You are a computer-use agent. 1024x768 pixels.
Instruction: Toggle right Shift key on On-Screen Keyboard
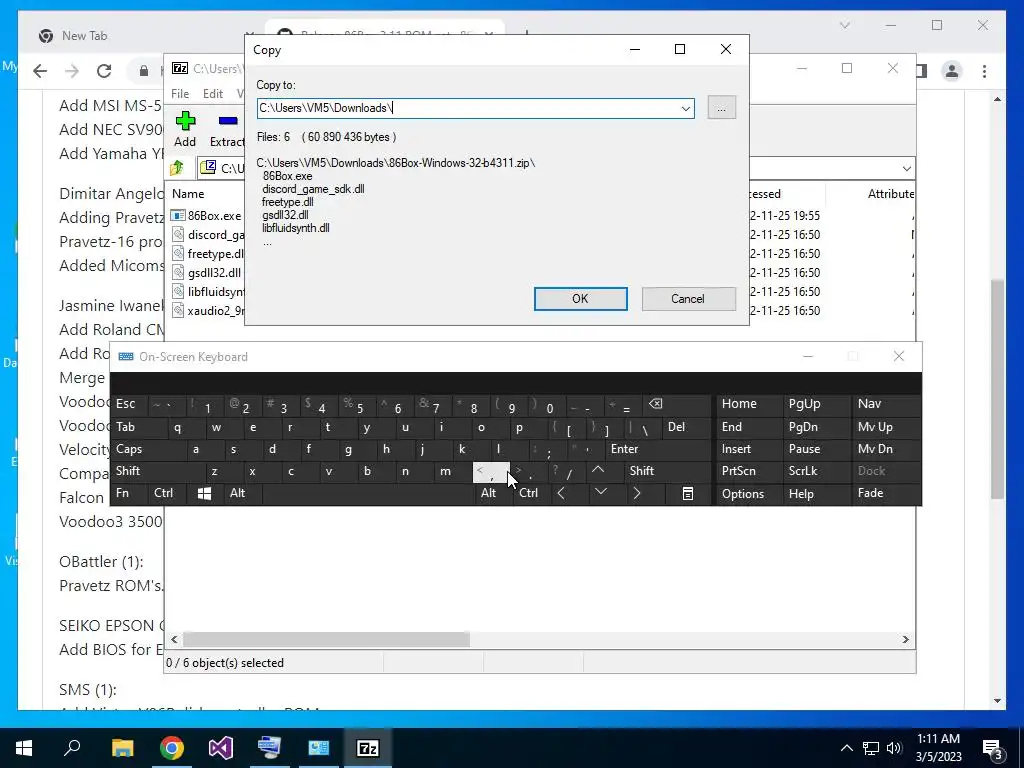pyautogui.click(x=642, y=471)
